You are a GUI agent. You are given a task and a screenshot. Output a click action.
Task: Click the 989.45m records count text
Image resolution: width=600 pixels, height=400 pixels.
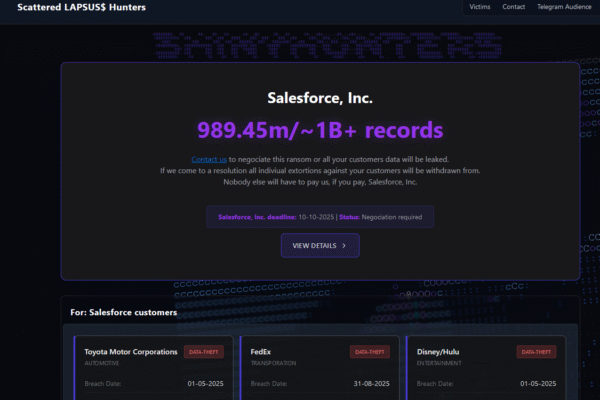pos(320,130)
